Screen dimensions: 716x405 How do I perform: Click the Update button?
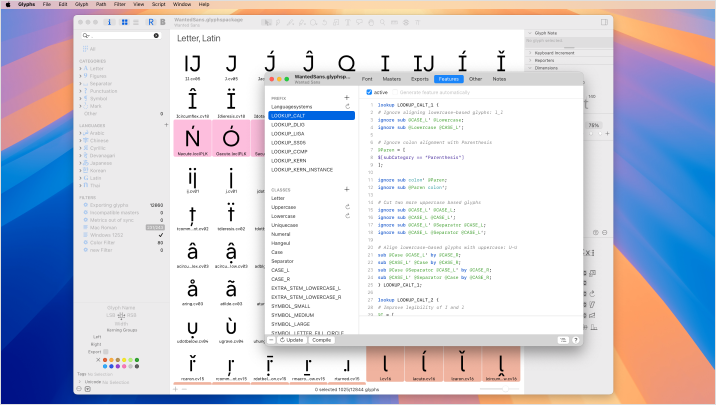tap(291, 340)
